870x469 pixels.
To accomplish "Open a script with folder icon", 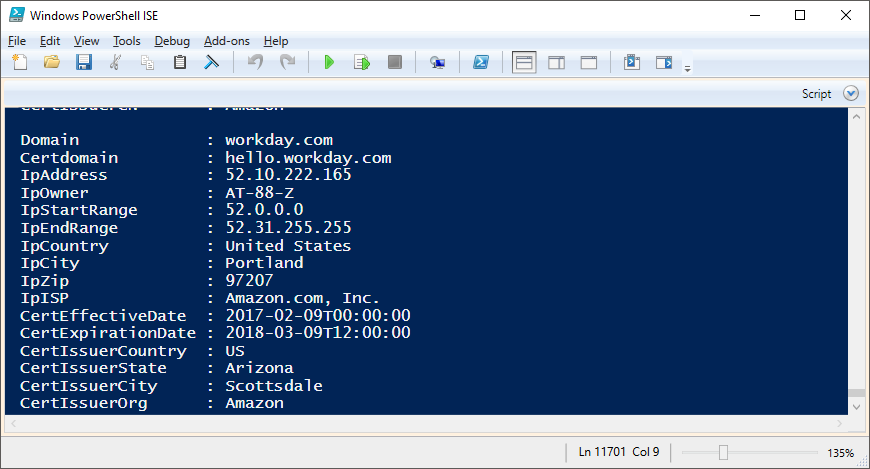I will (52, 62).
